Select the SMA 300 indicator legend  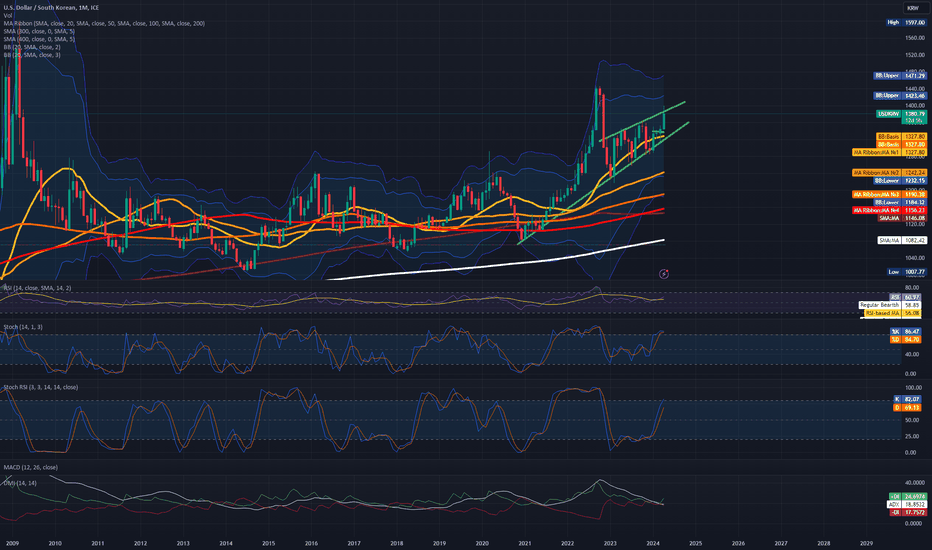point(39,31)
